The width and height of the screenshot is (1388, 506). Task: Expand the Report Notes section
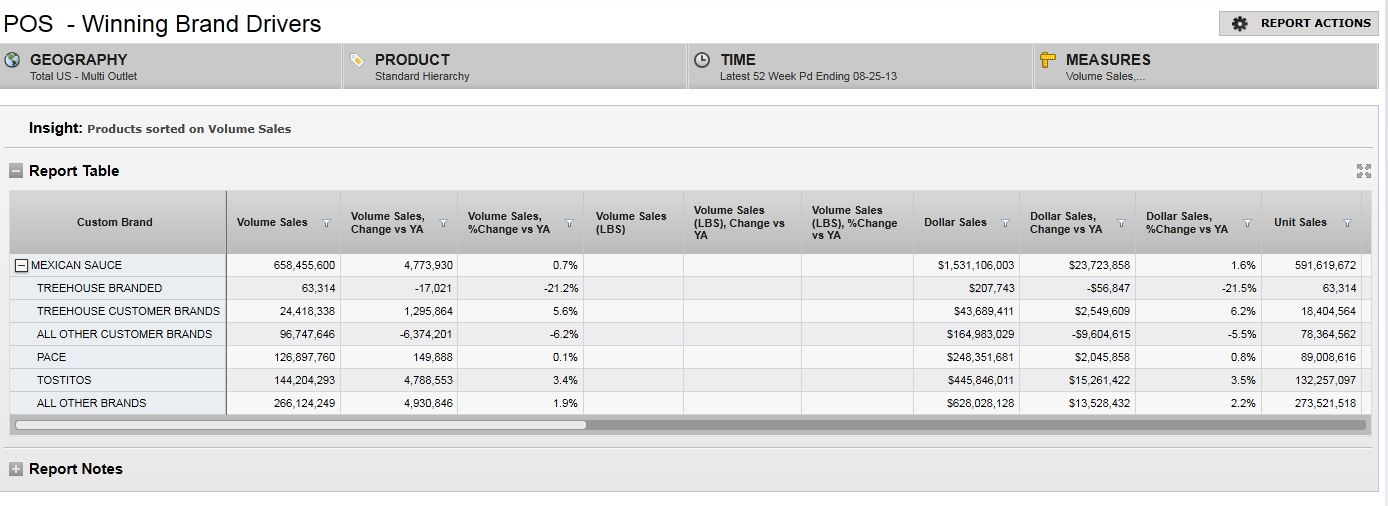16,469
